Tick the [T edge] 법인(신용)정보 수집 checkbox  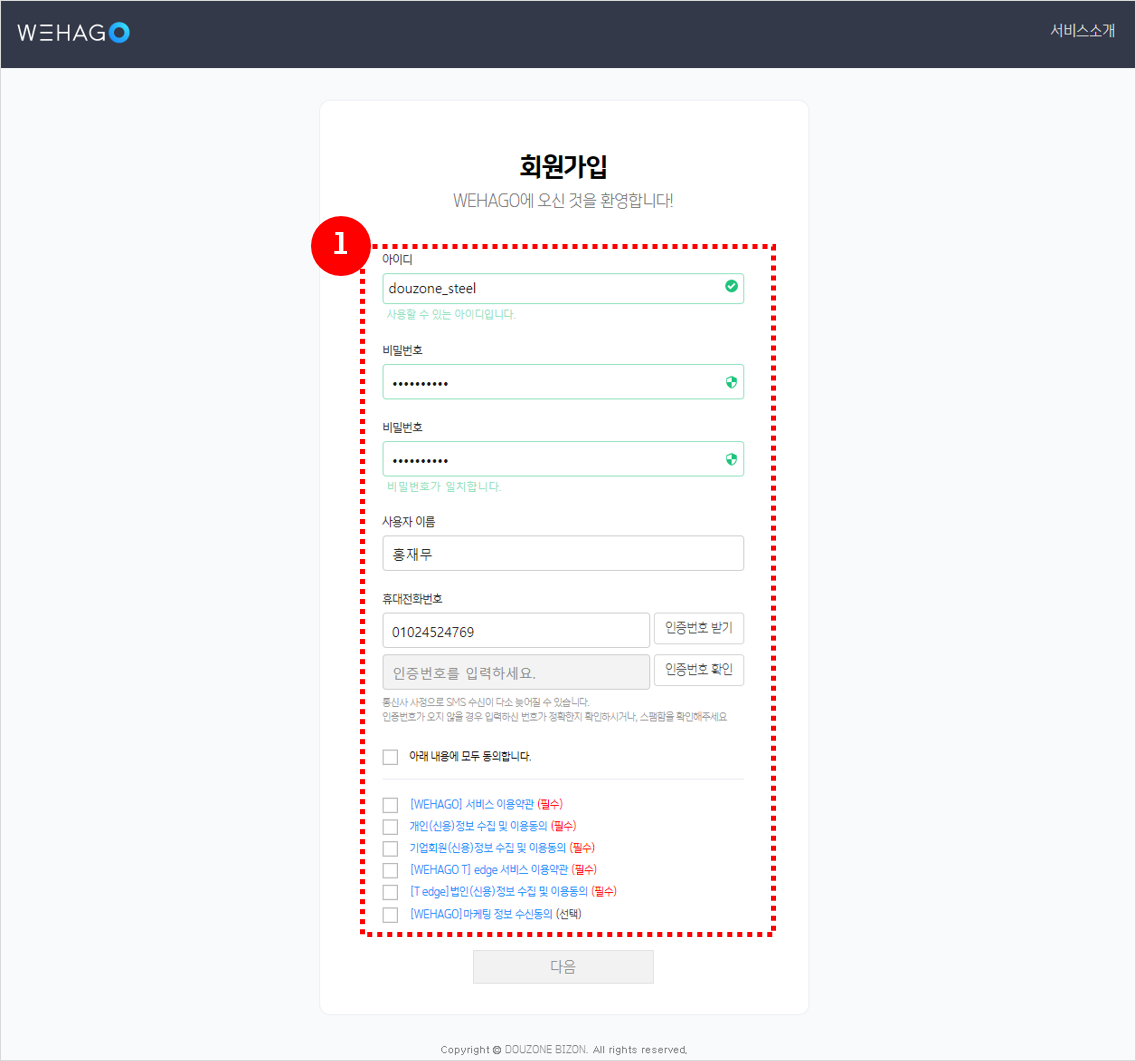[x=390, y=892]
